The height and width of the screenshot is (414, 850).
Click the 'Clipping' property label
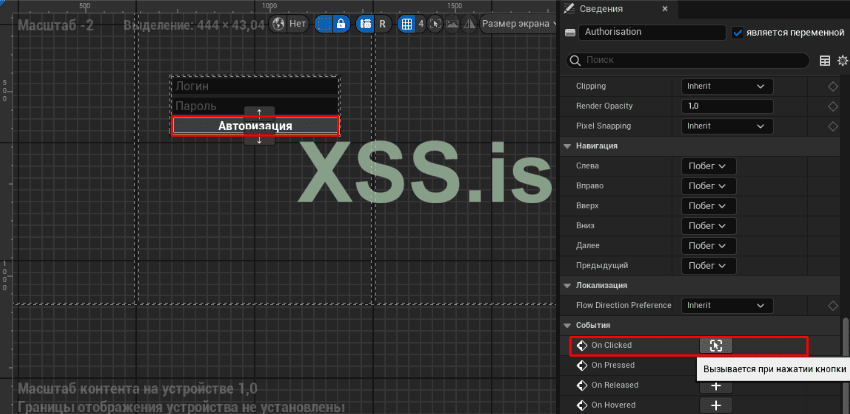(x=591, y=86)
